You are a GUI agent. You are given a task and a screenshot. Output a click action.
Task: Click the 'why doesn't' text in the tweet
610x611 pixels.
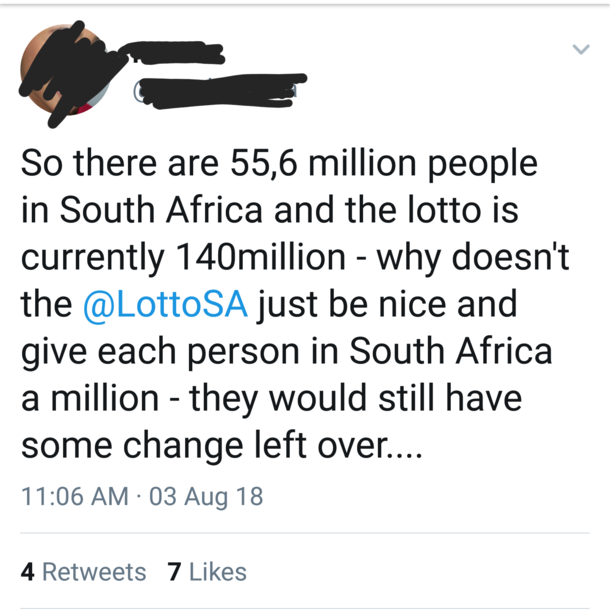pyautogui.click(x=473, y=259)
